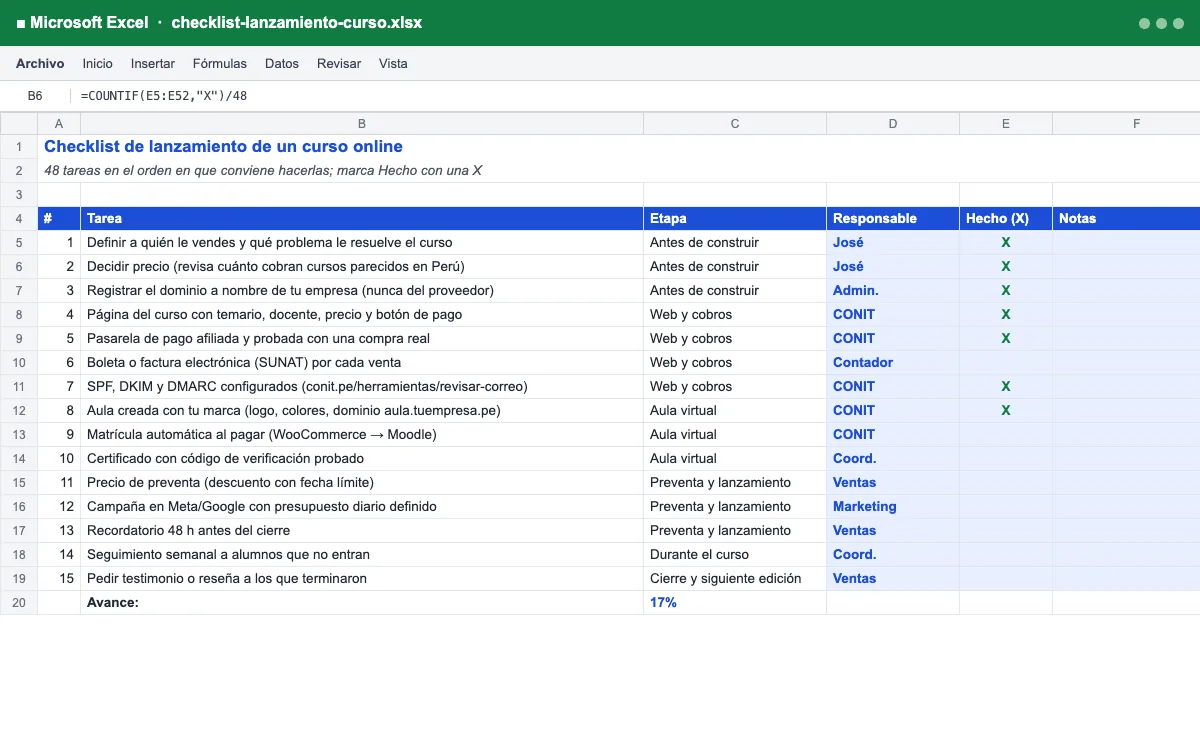
Task: Click task number 12 cell
Action: (x=59, y=506)
